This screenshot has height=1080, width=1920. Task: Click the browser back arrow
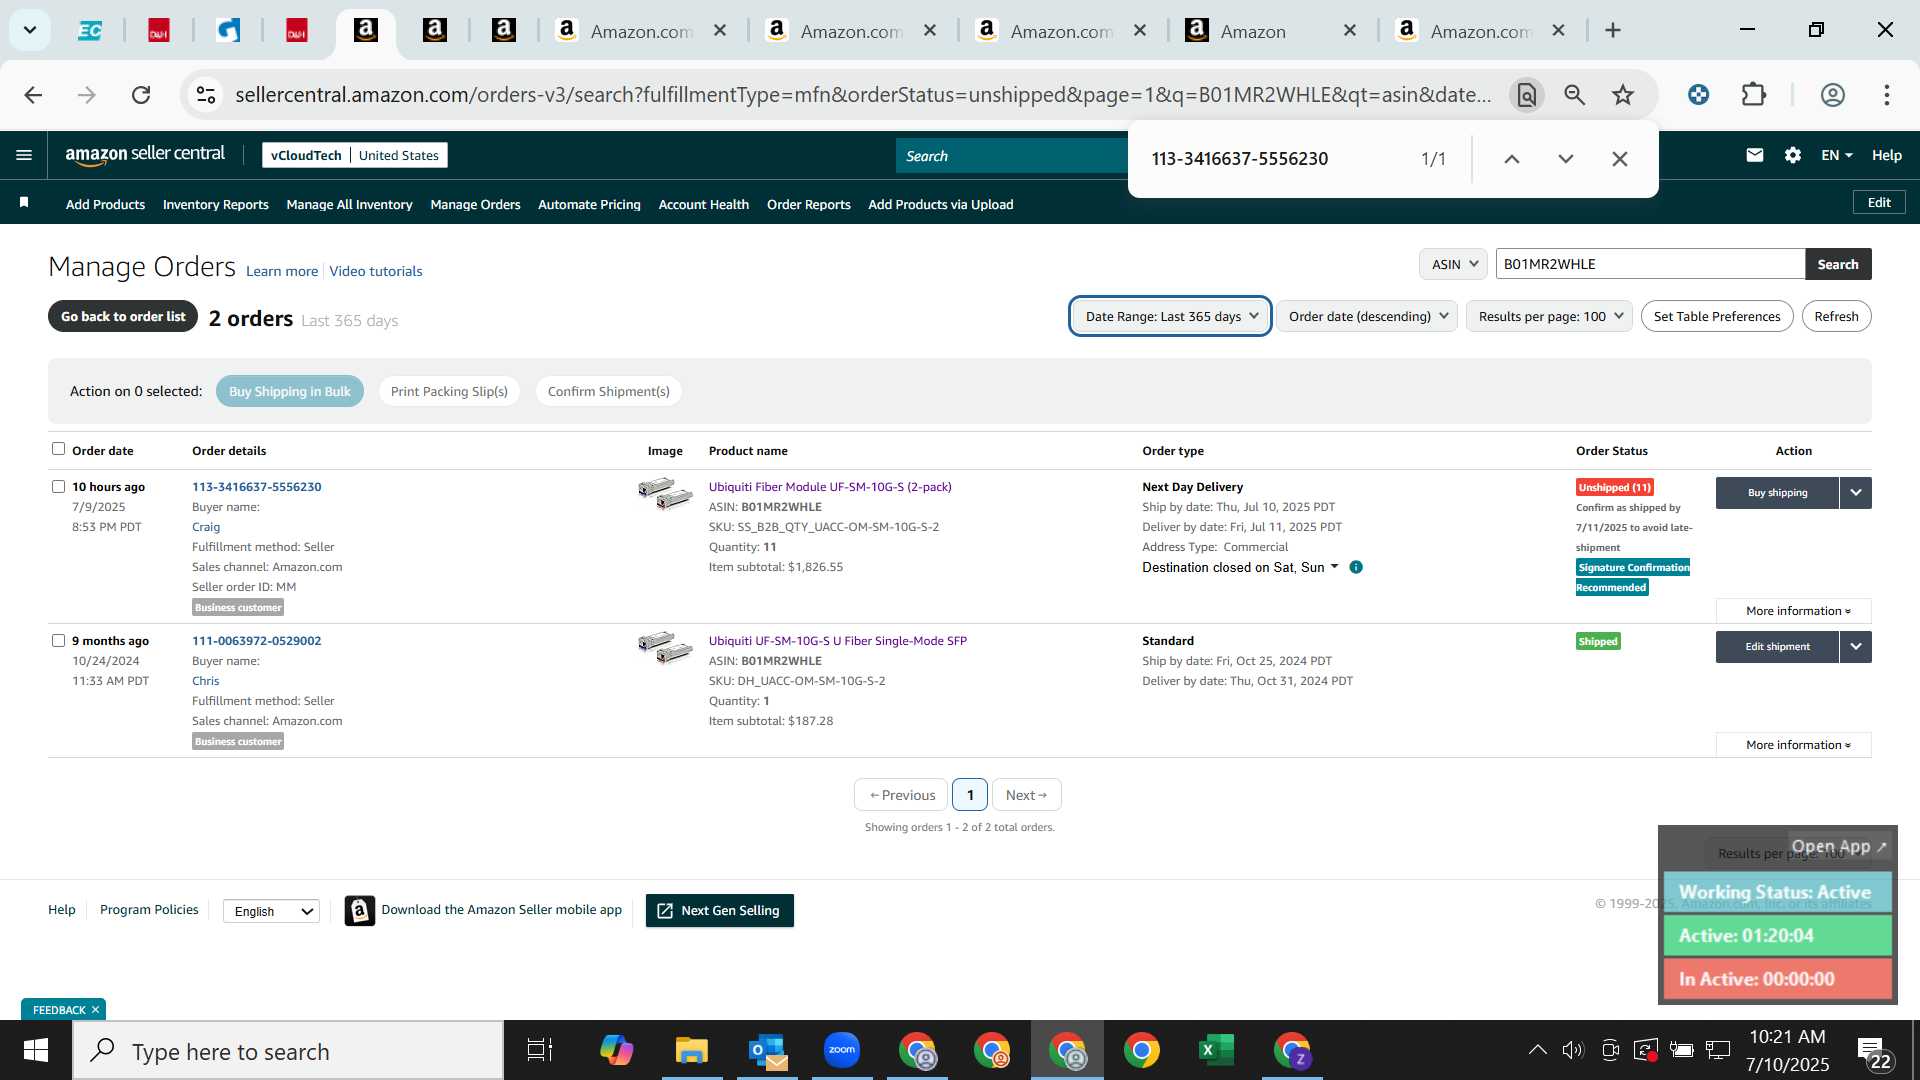point(33,95)
